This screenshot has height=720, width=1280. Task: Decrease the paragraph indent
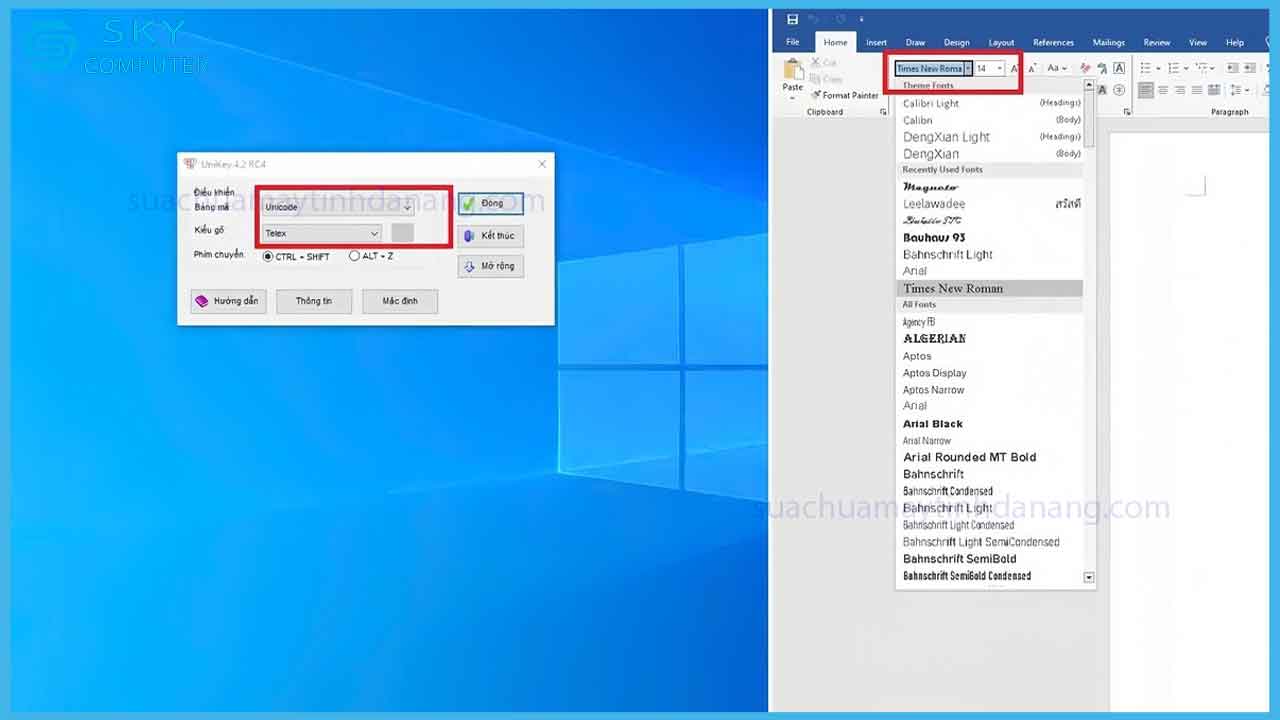[1232, 68]
